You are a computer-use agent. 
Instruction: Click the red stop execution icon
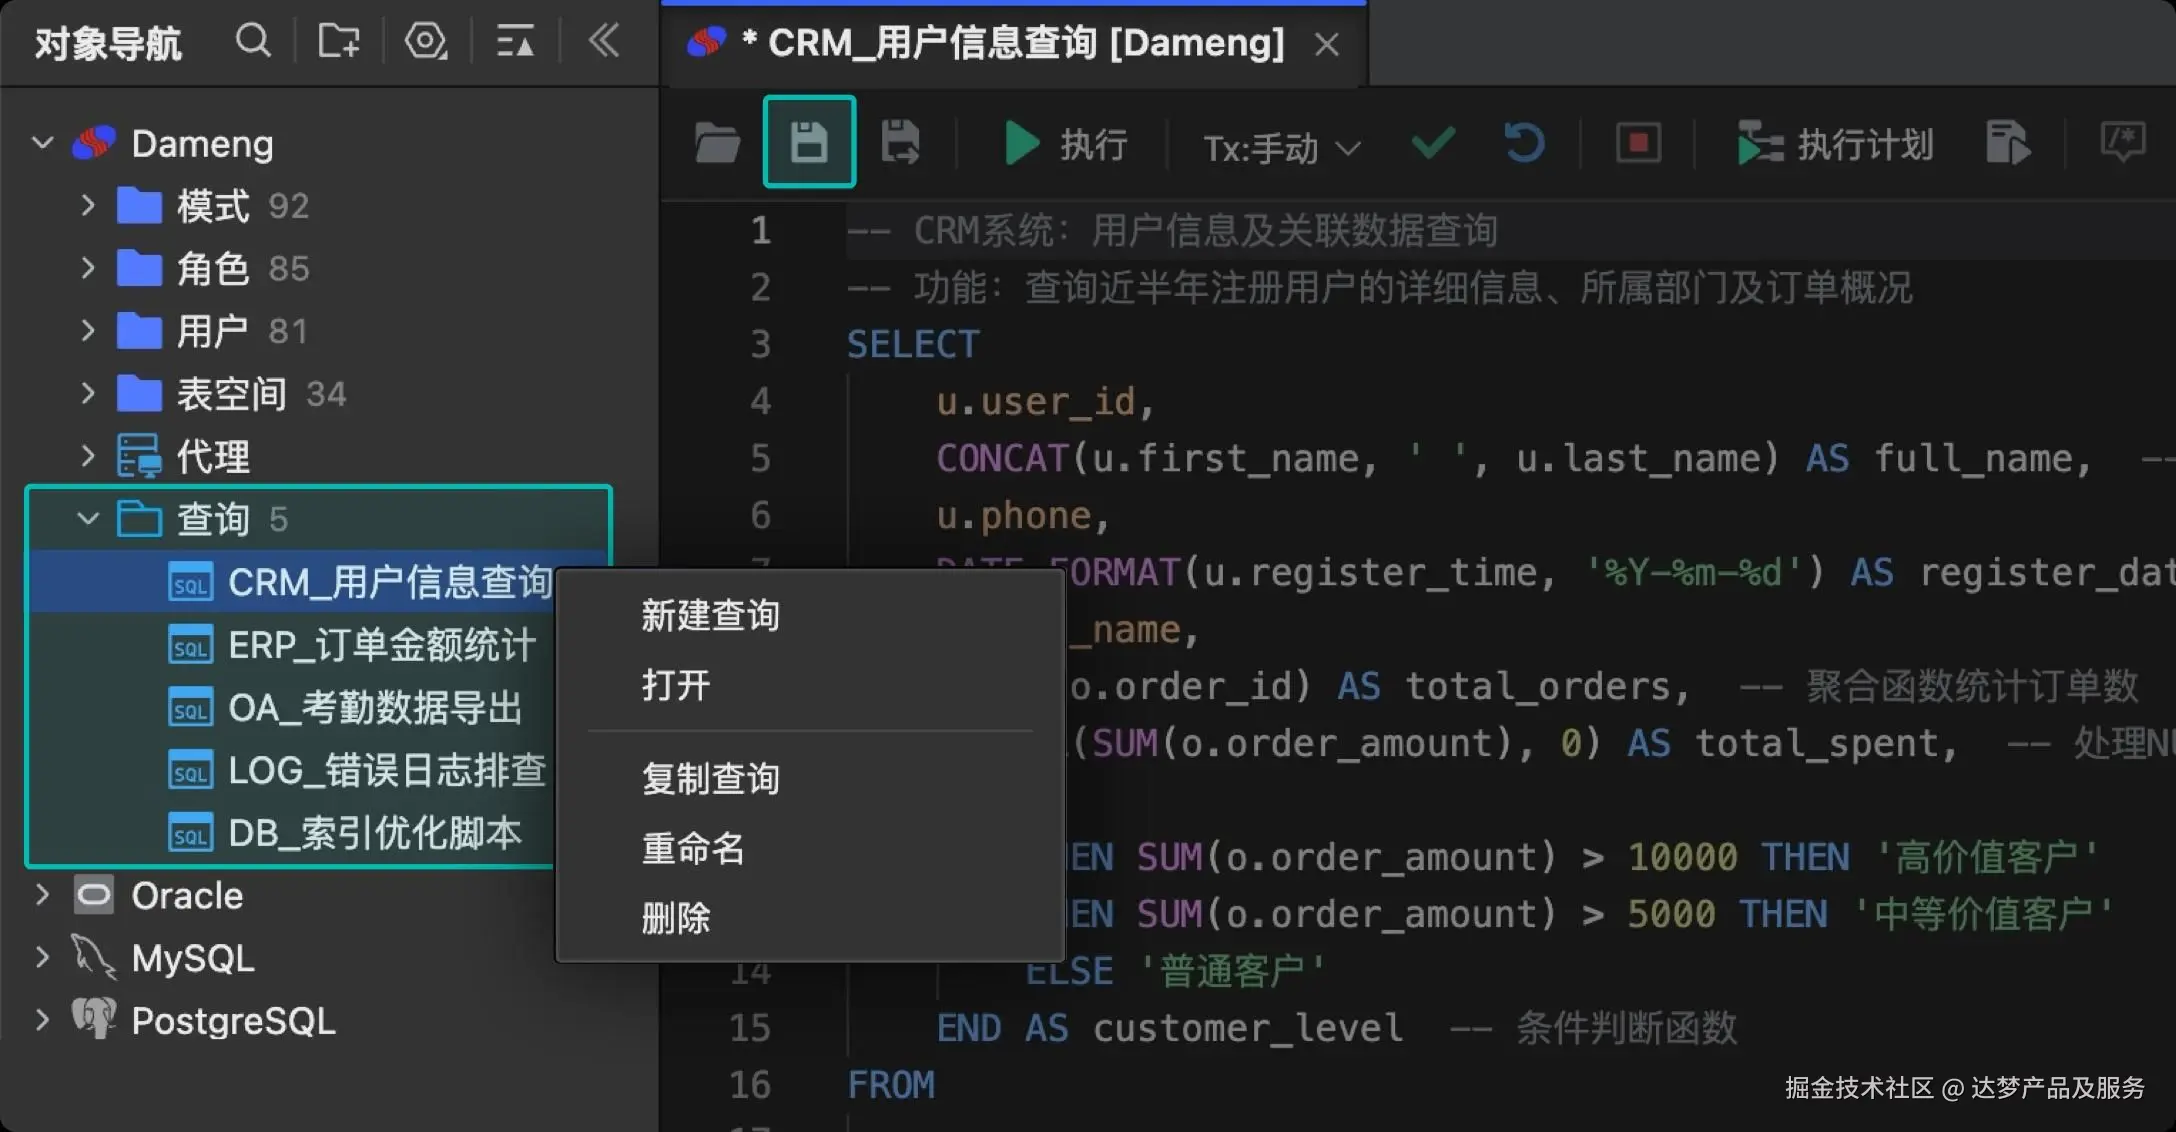(1638, 143)
